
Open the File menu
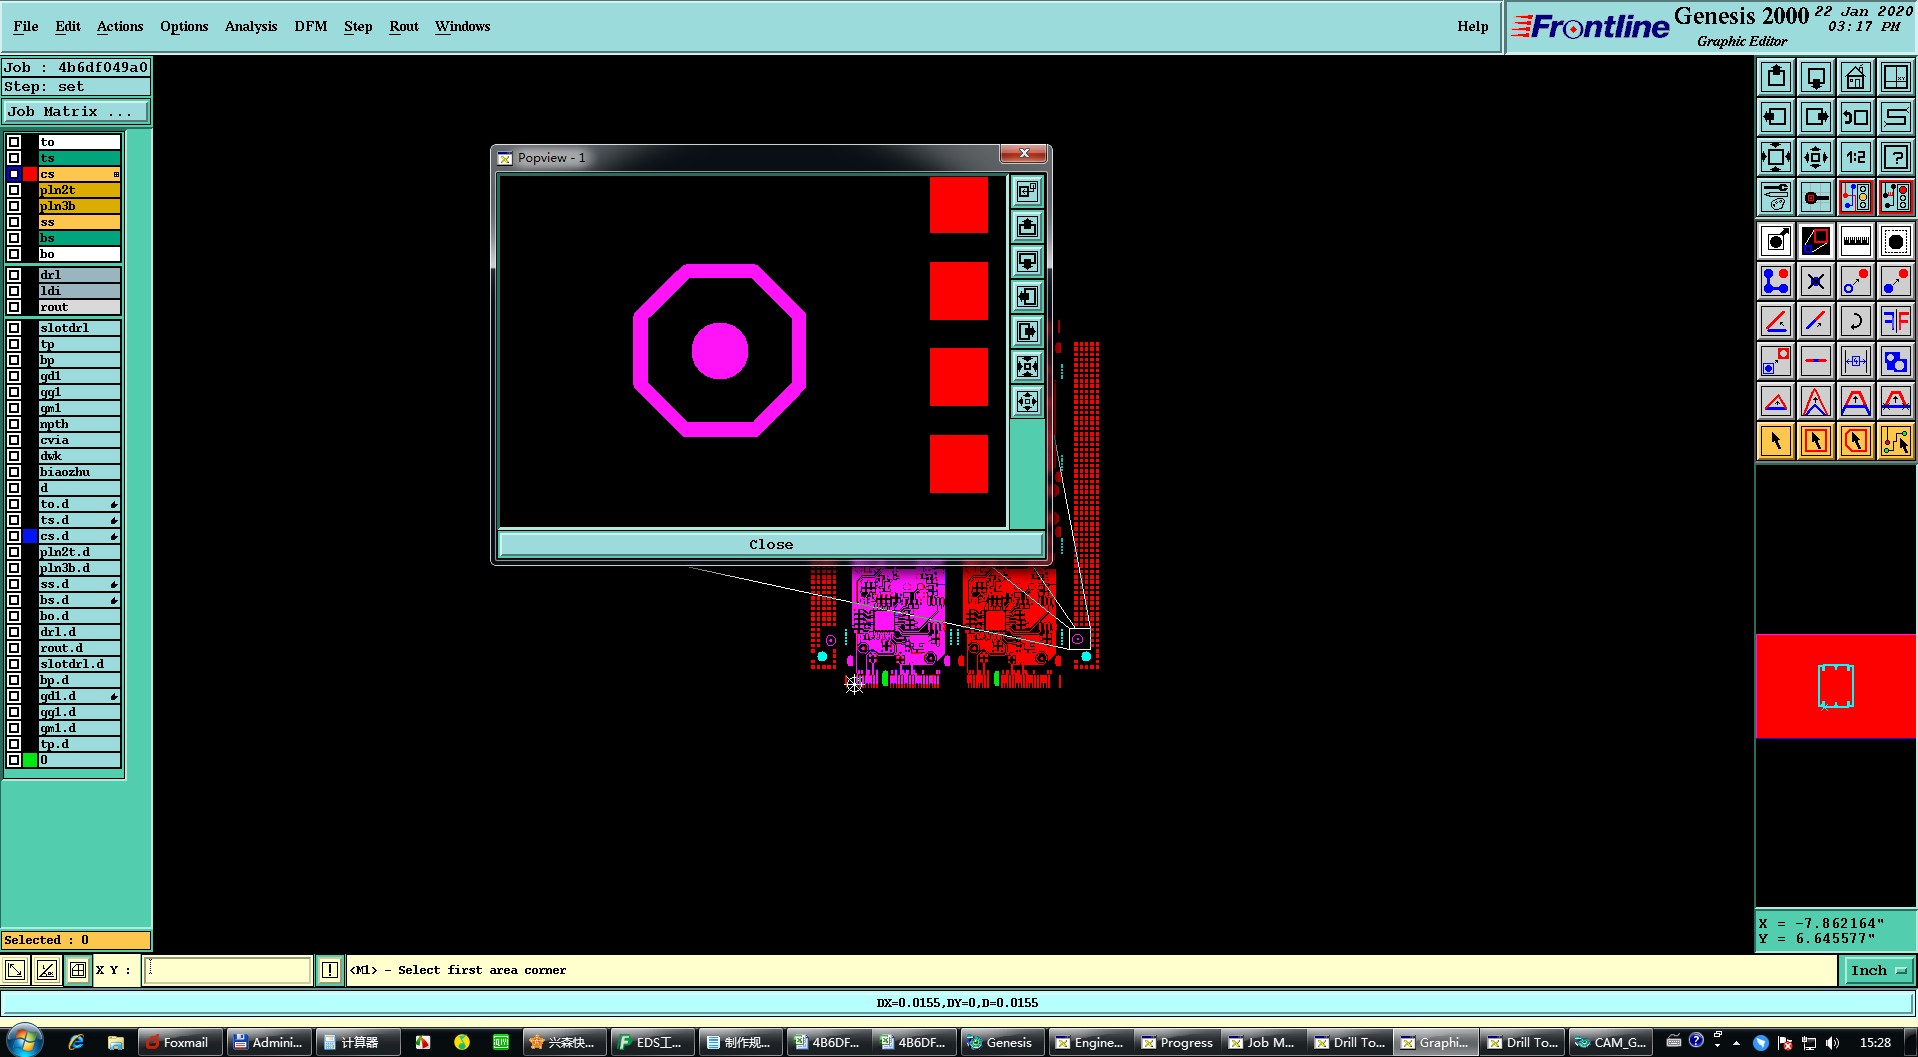point(26,26)
